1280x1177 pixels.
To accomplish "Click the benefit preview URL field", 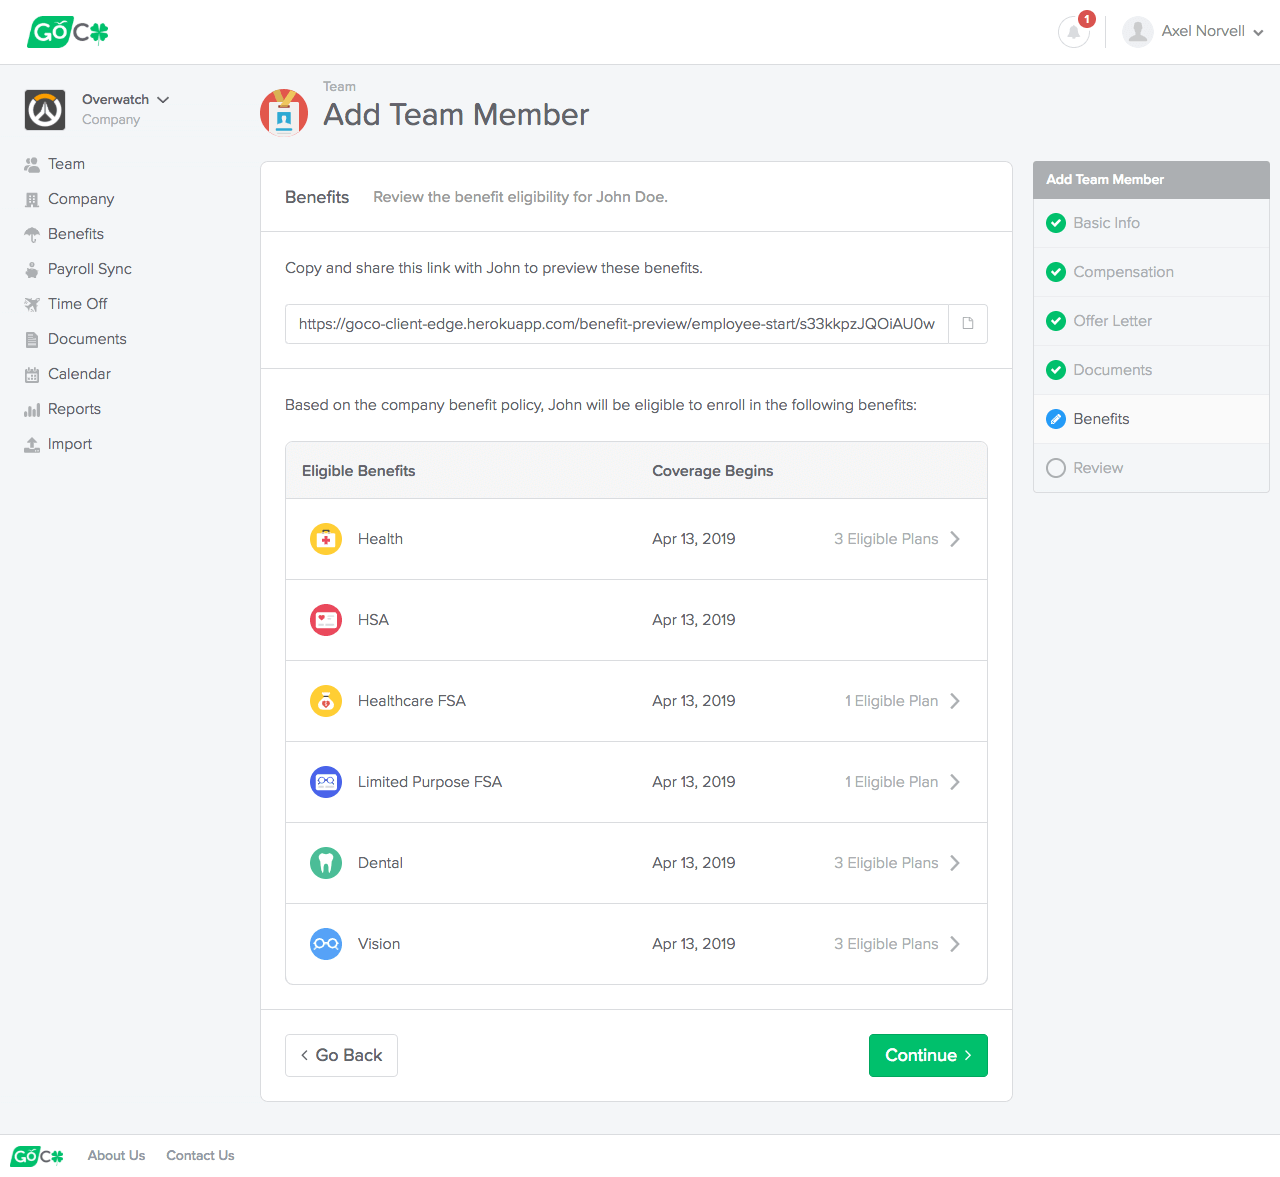I will [616, 323].
